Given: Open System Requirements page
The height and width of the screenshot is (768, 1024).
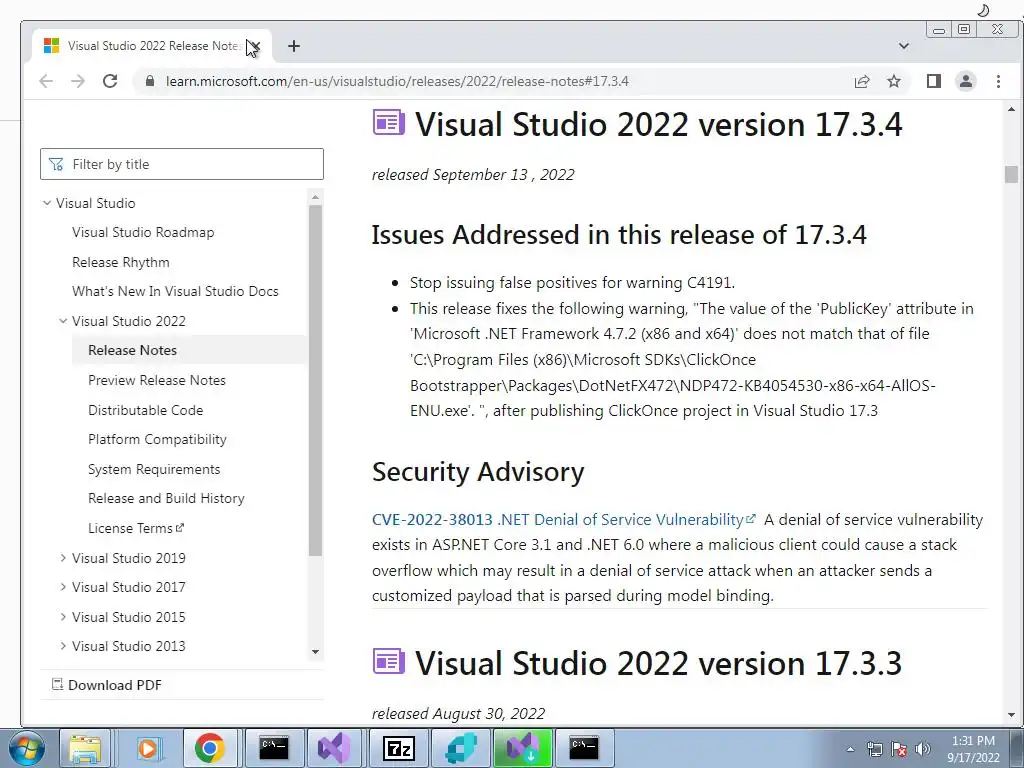Looking at the screenshot, I should (x=154, y=469).
